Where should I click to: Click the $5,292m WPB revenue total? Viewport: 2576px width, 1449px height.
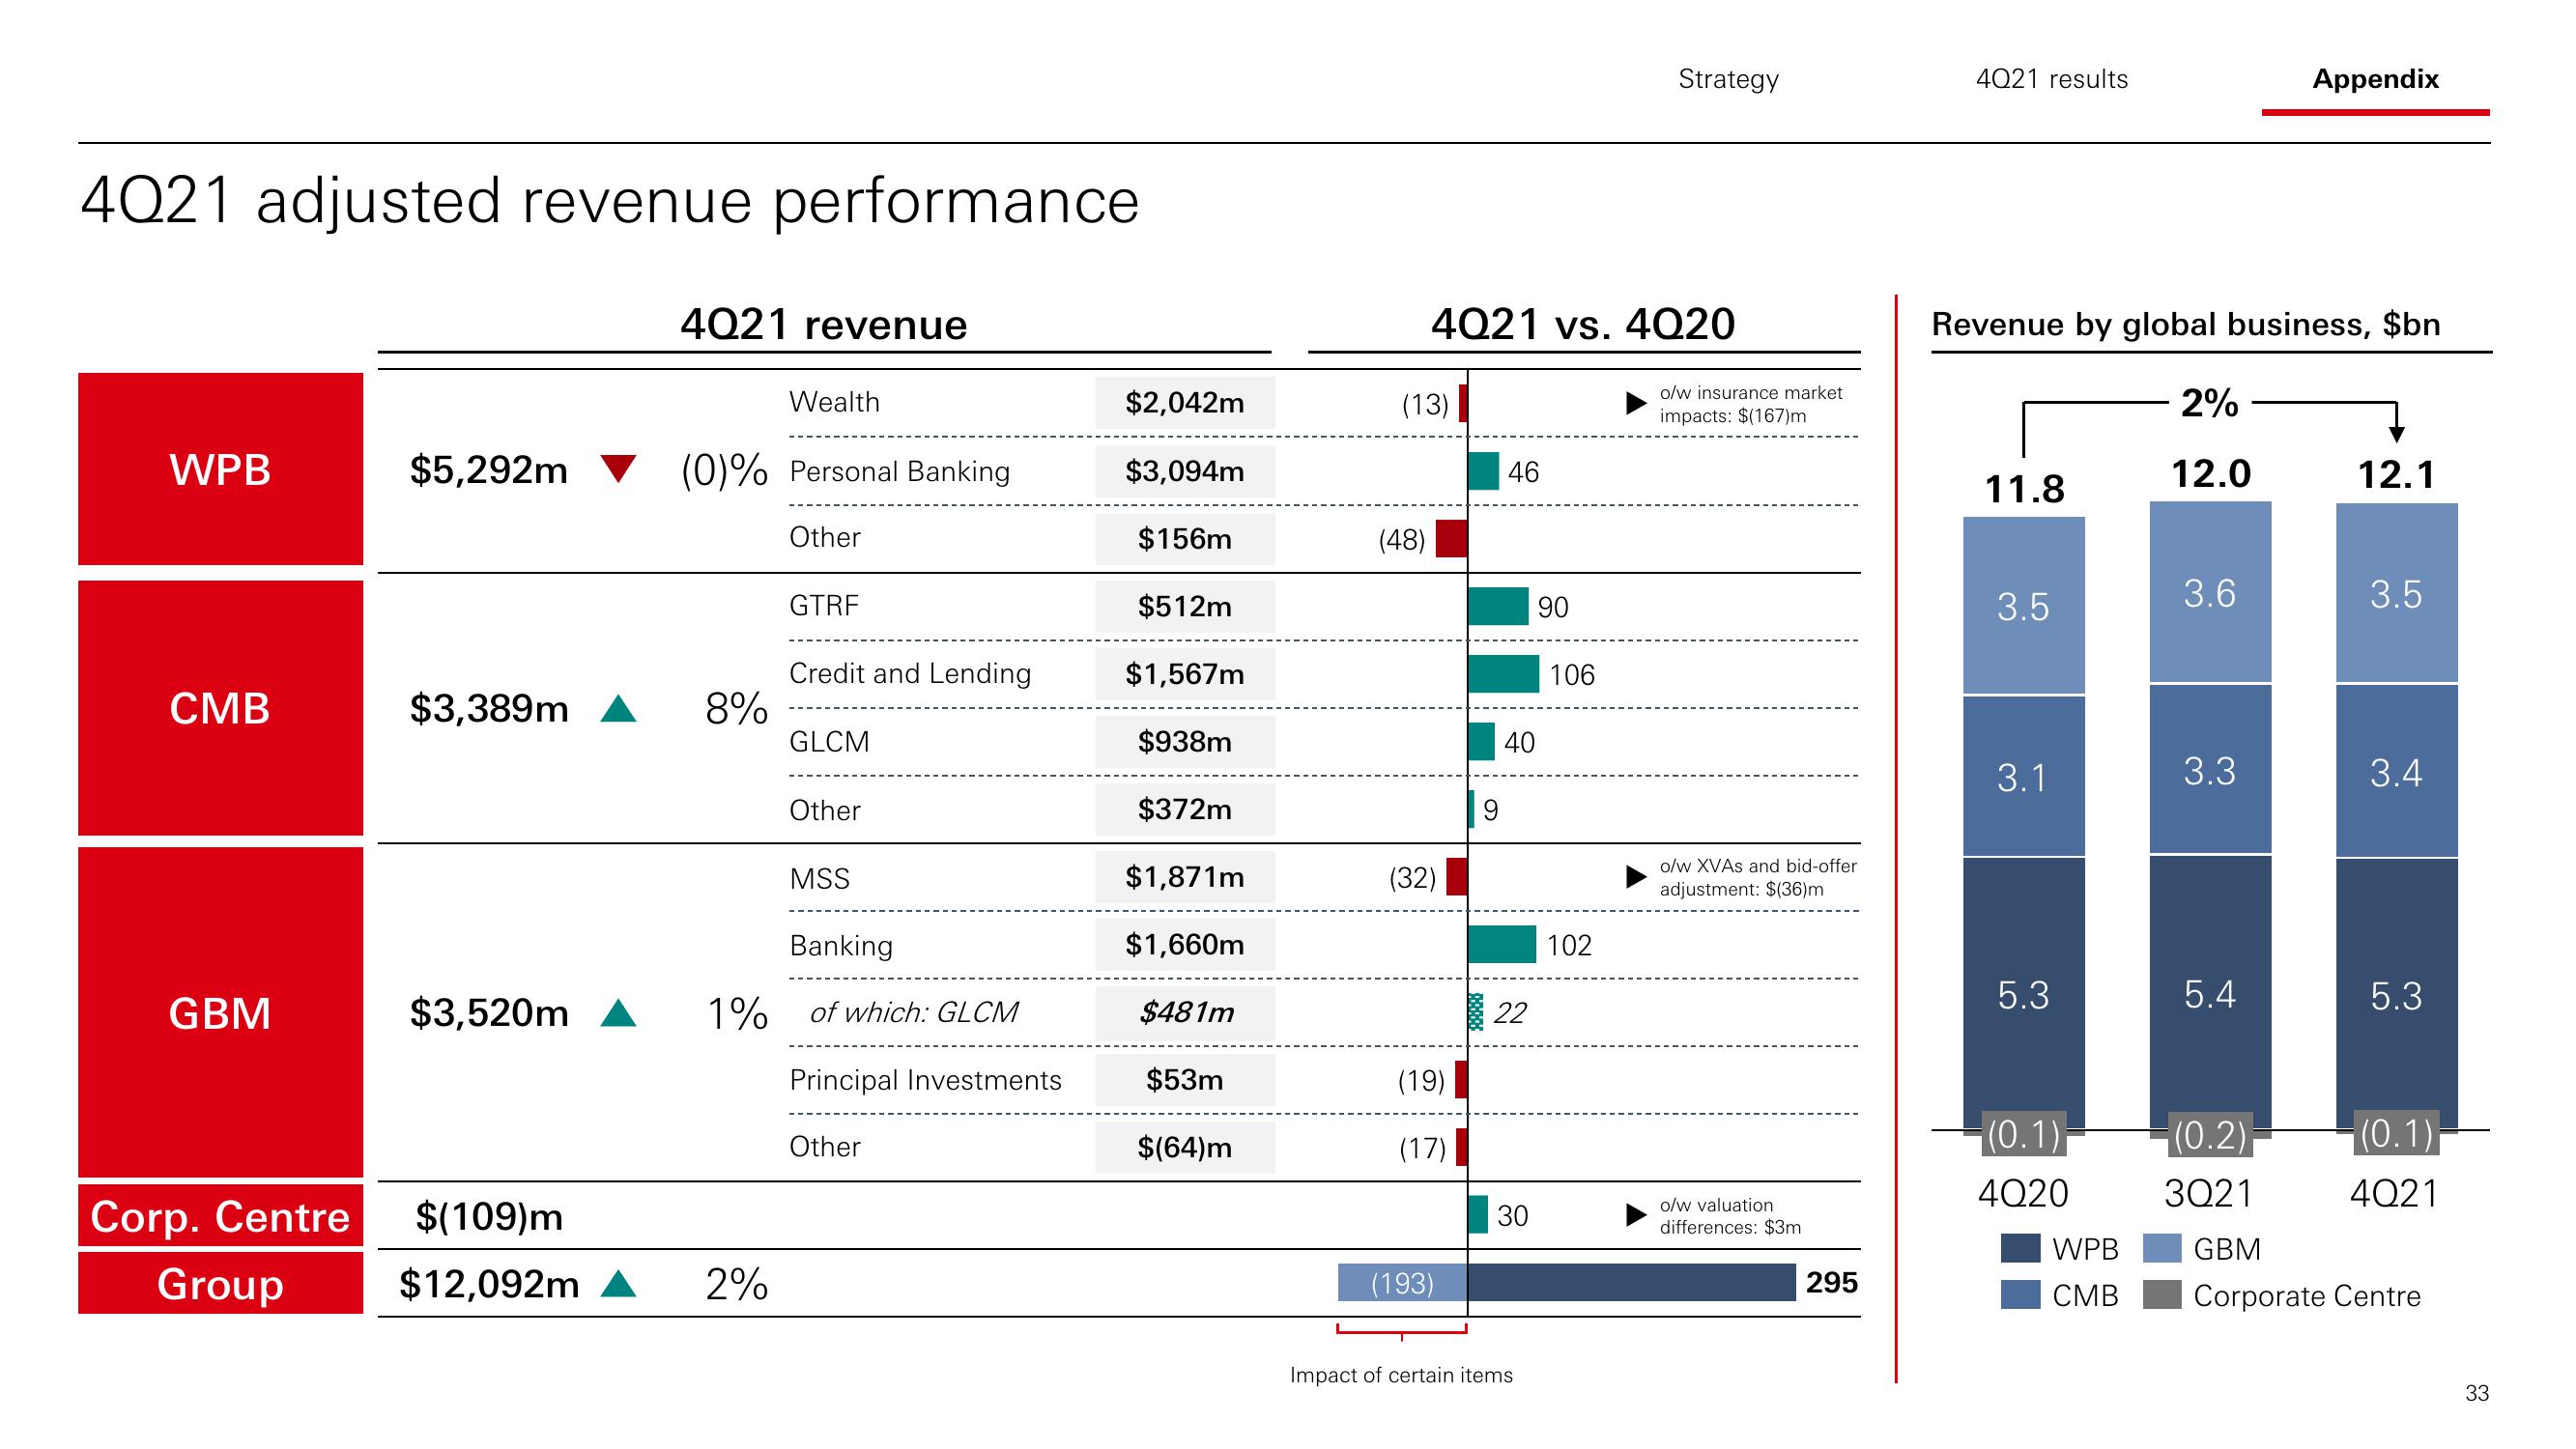pyautogui.click(x=488, y=469)
